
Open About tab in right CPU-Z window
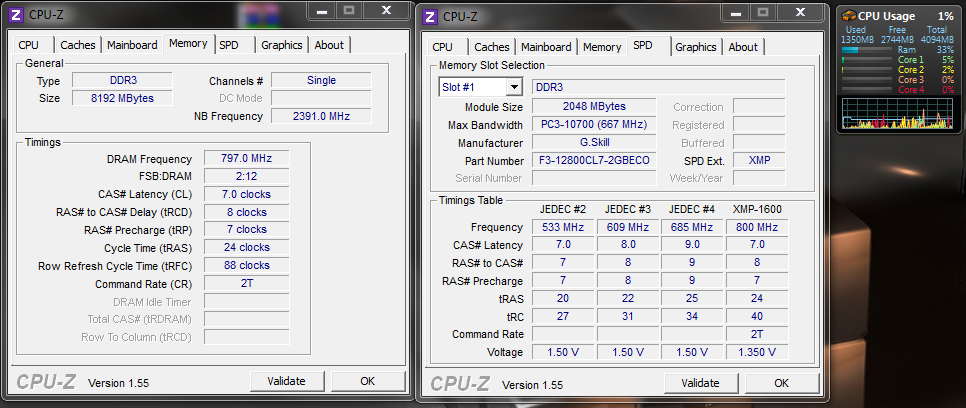tap(743, 47)
